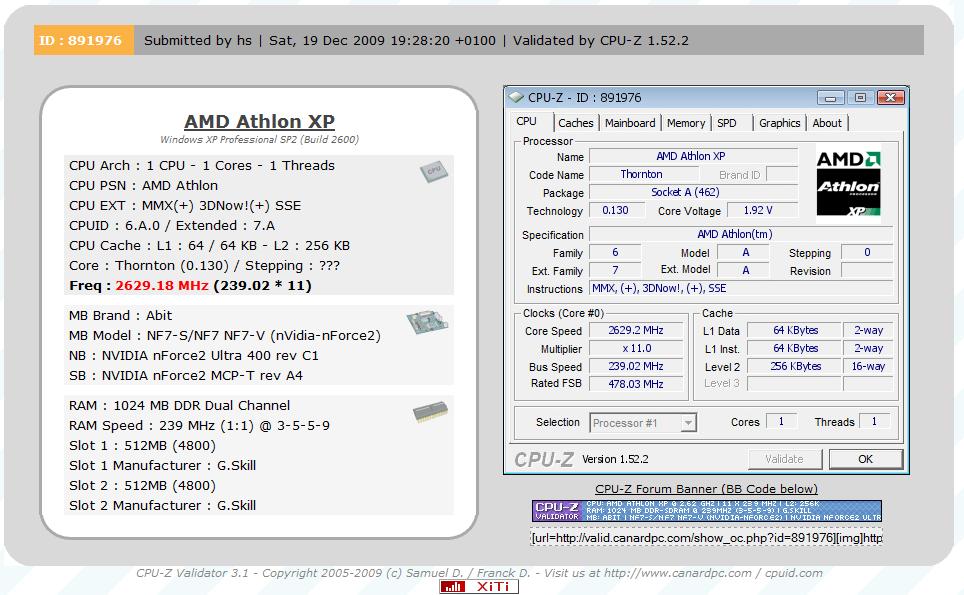Expand the Processor #1 selection dropdown
Screen dimensions: 964x595
(x=689, y=423)
